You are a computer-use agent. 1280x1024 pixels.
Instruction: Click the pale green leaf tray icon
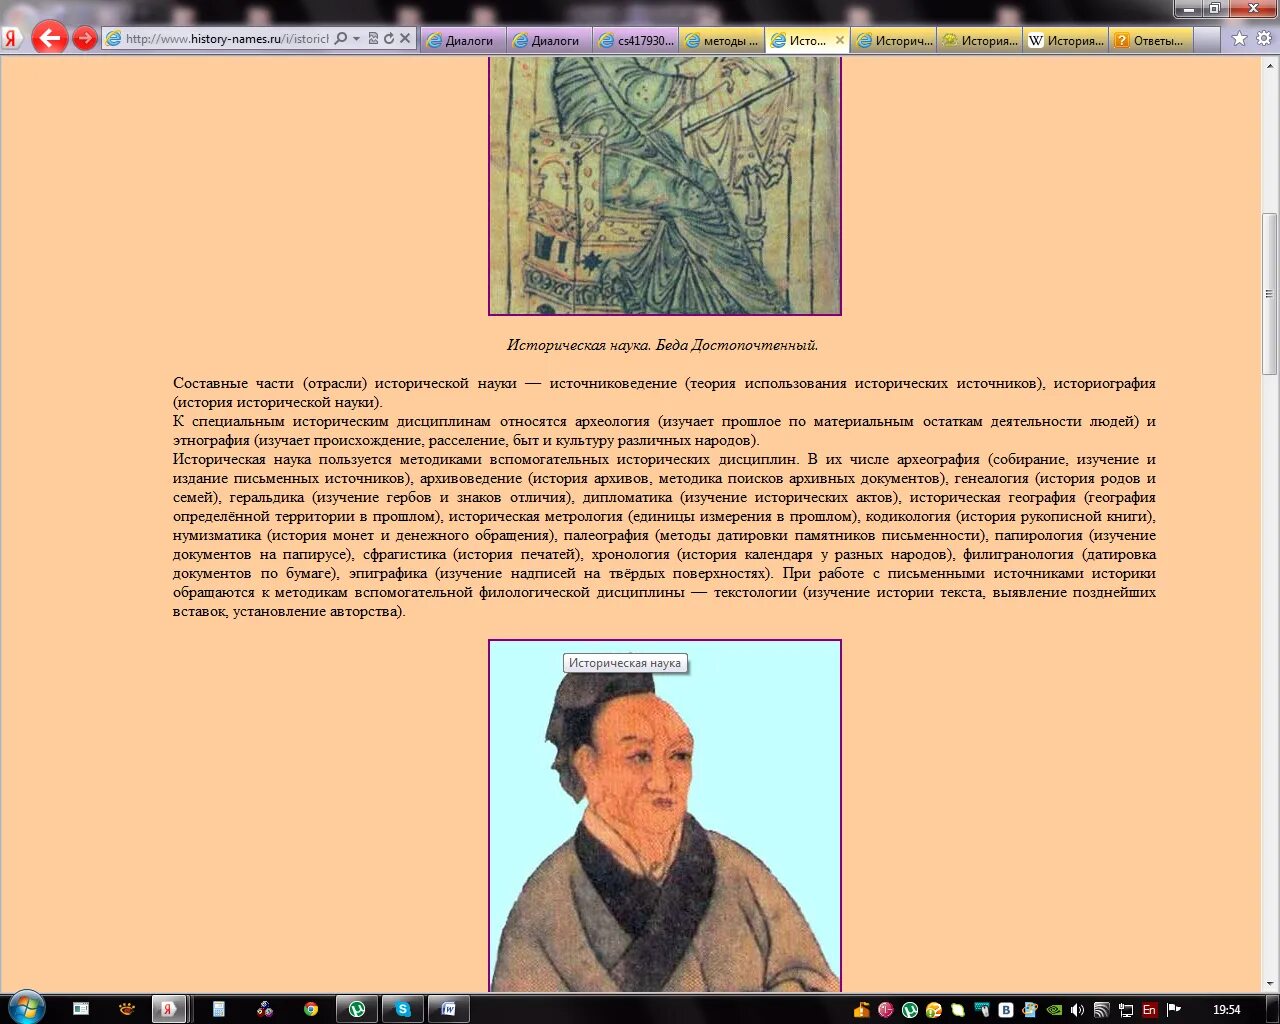click(x=958, y=1010)
